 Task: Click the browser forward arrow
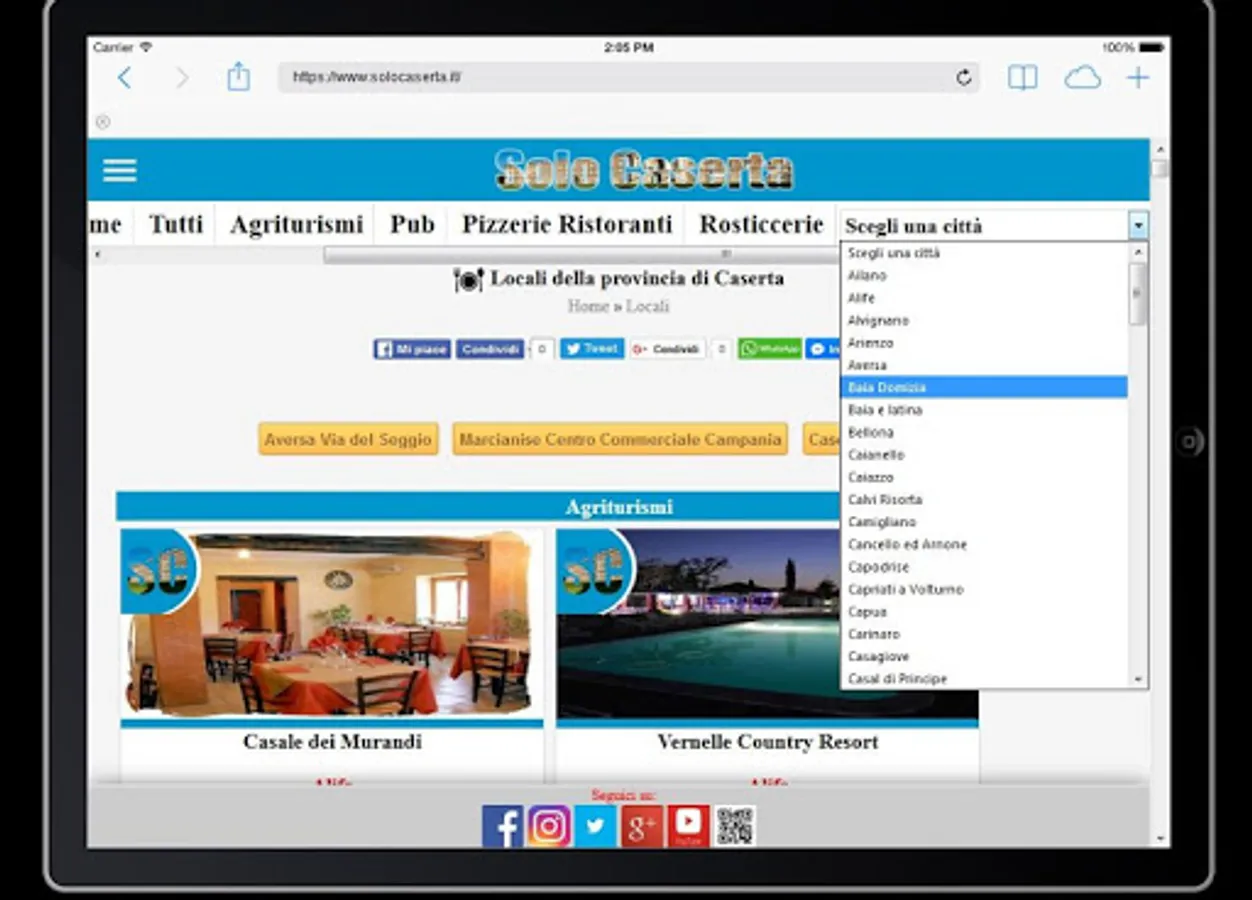coord(181,78)
